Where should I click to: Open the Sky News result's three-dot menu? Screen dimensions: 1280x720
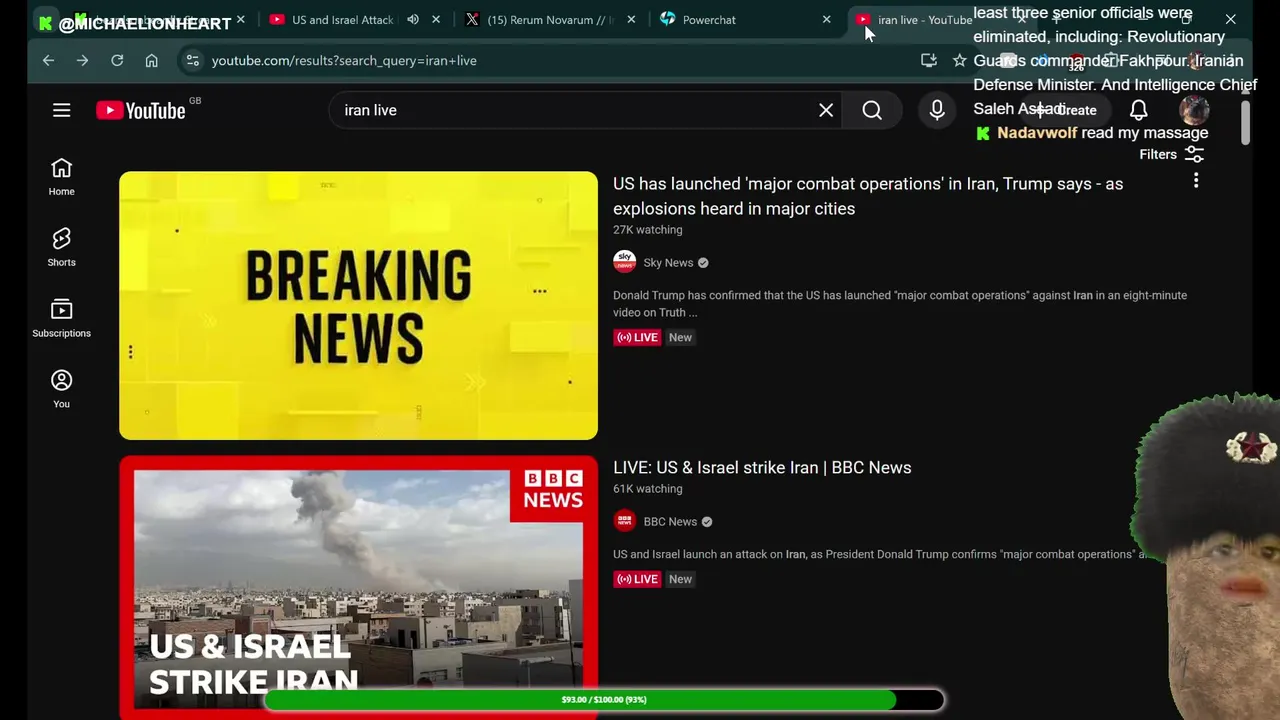point(1196,181)
